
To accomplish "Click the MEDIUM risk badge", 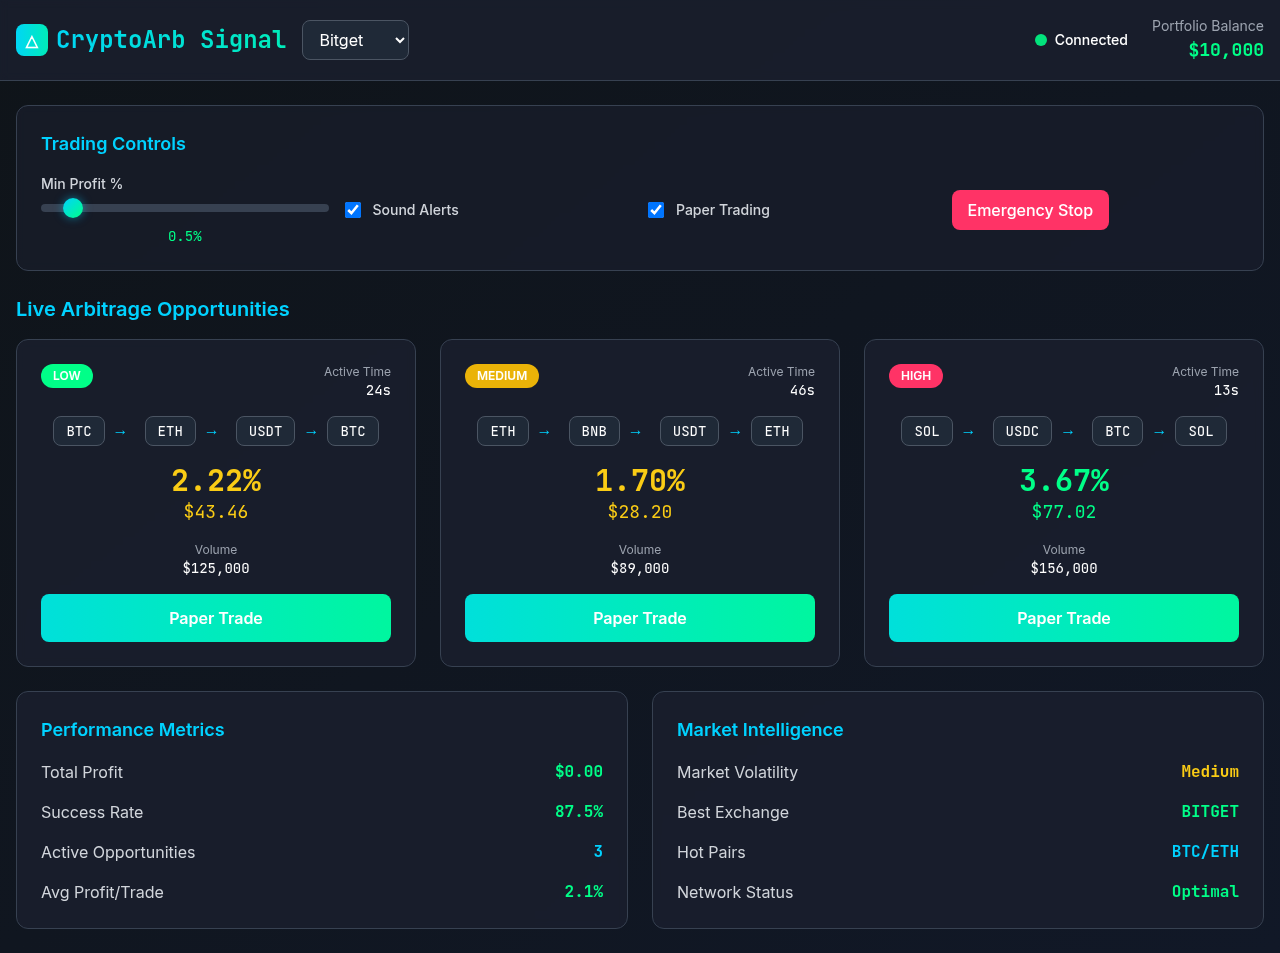I will [501, 375].
